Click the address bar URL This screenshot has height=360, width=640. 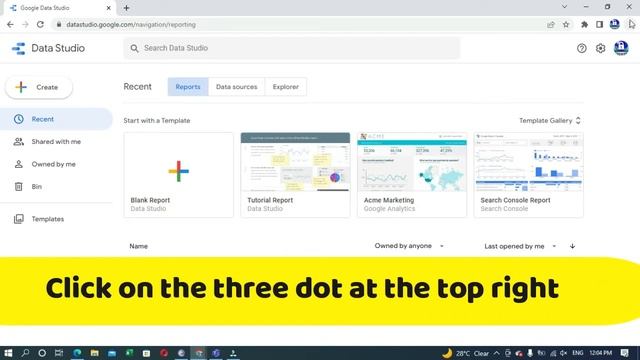131,24
